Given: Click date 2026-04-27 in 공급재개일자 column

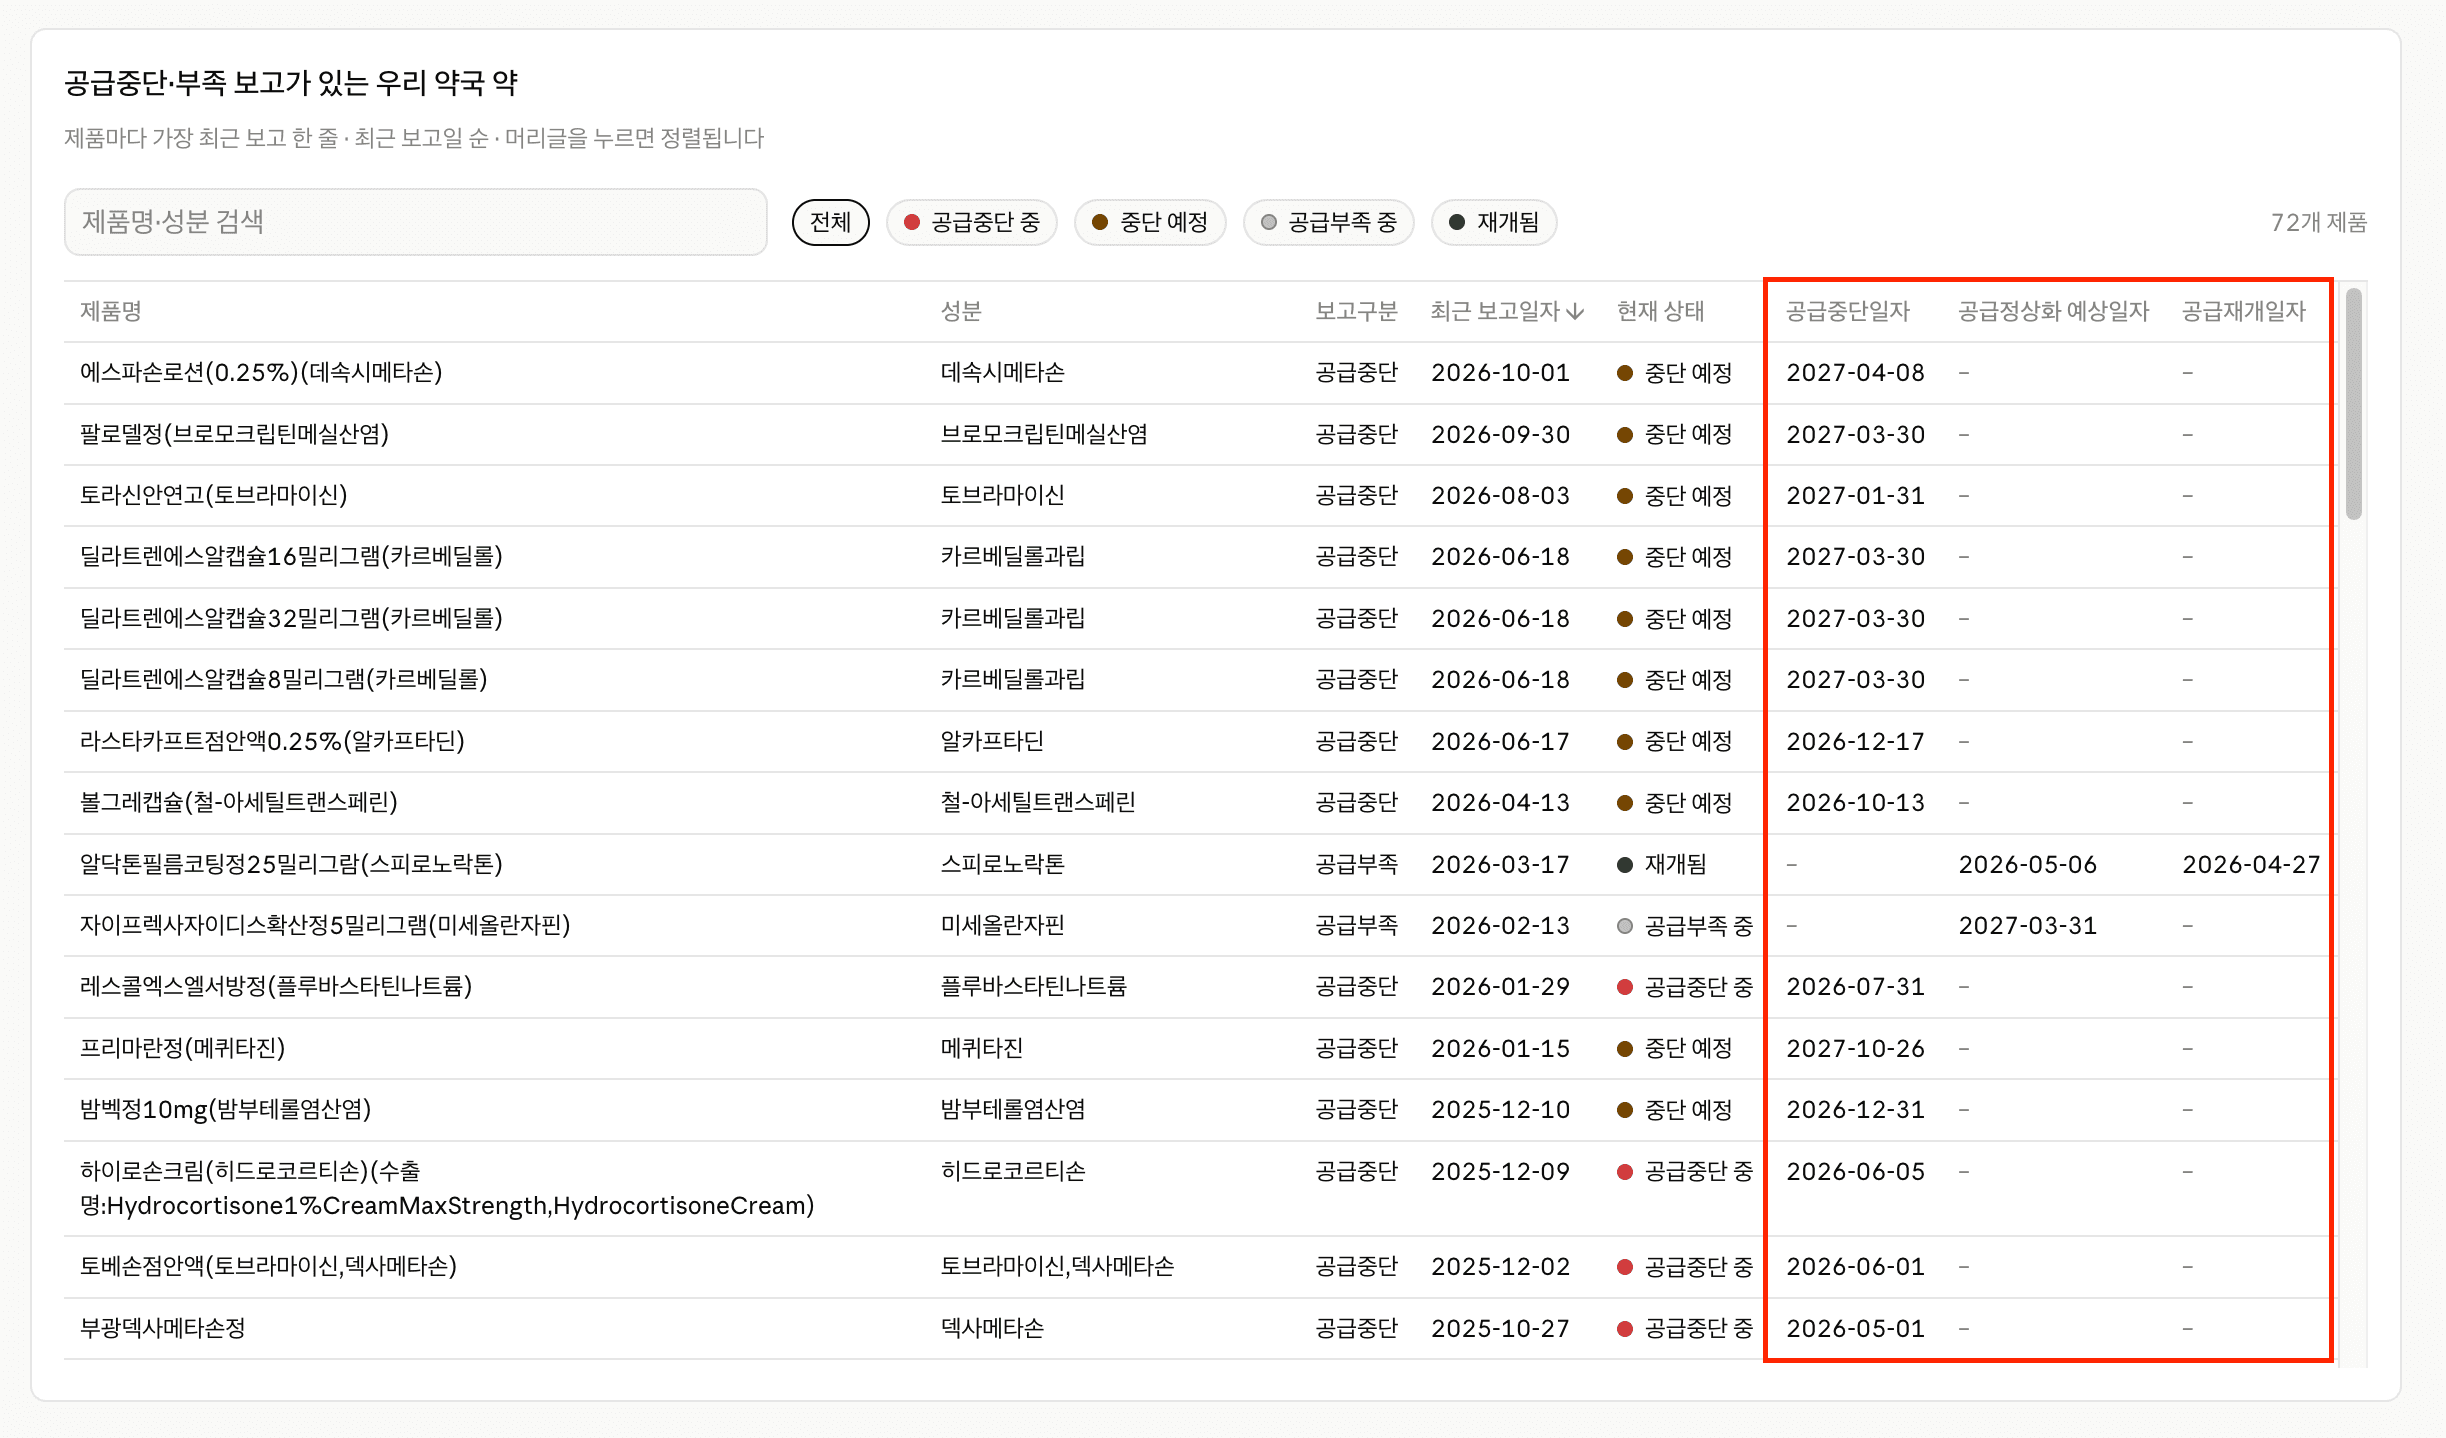Looking at the screenshot, I should coord(2251,865).
